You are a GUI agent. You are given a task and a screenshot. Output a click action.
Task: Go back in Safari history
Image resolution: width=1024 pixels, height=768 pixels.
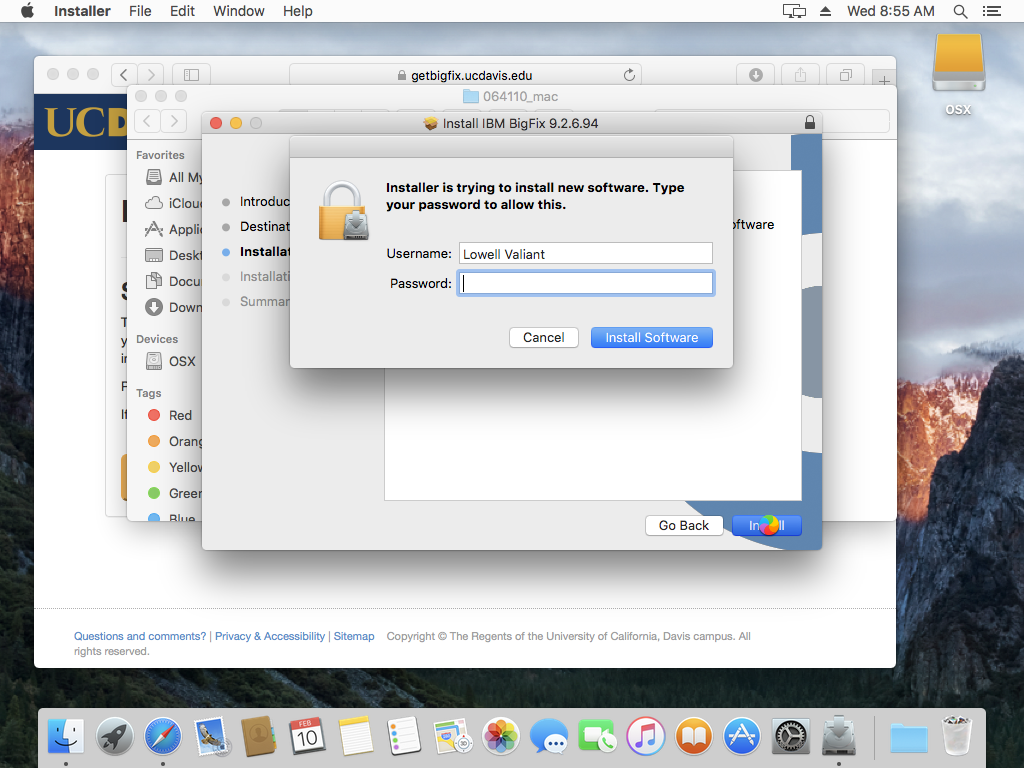(x=124, y=75)
